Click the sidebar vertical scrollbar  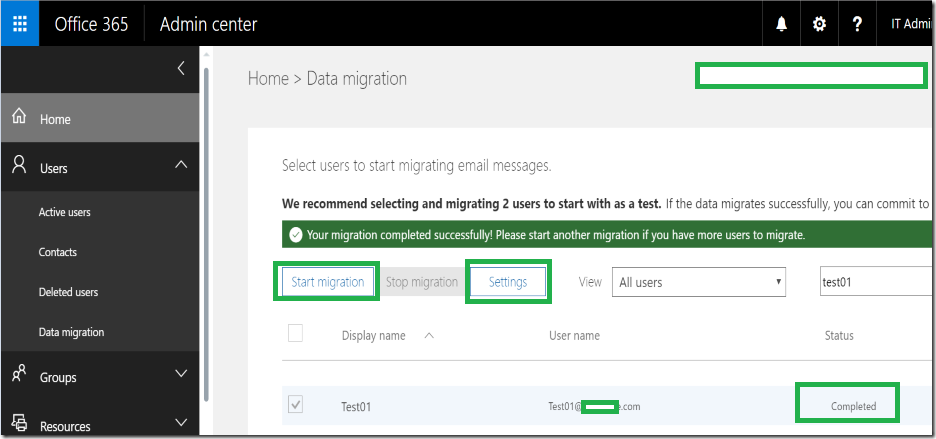click(206, 233)
